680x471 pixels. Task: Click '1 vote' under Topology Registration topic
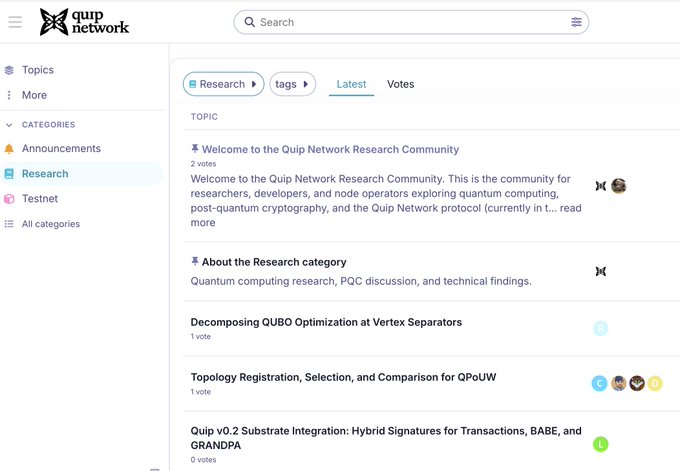point(200,392)
